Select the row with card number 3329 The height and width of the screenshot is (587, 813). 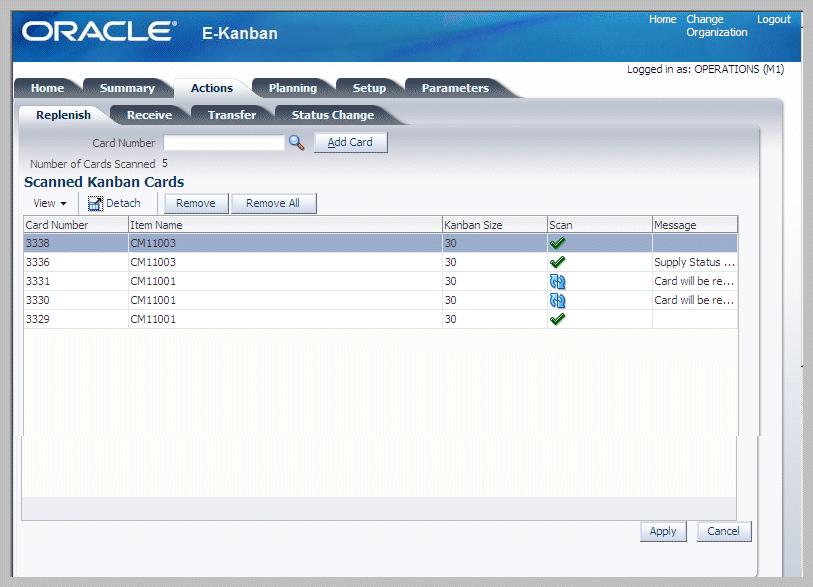tap(381, 319)
